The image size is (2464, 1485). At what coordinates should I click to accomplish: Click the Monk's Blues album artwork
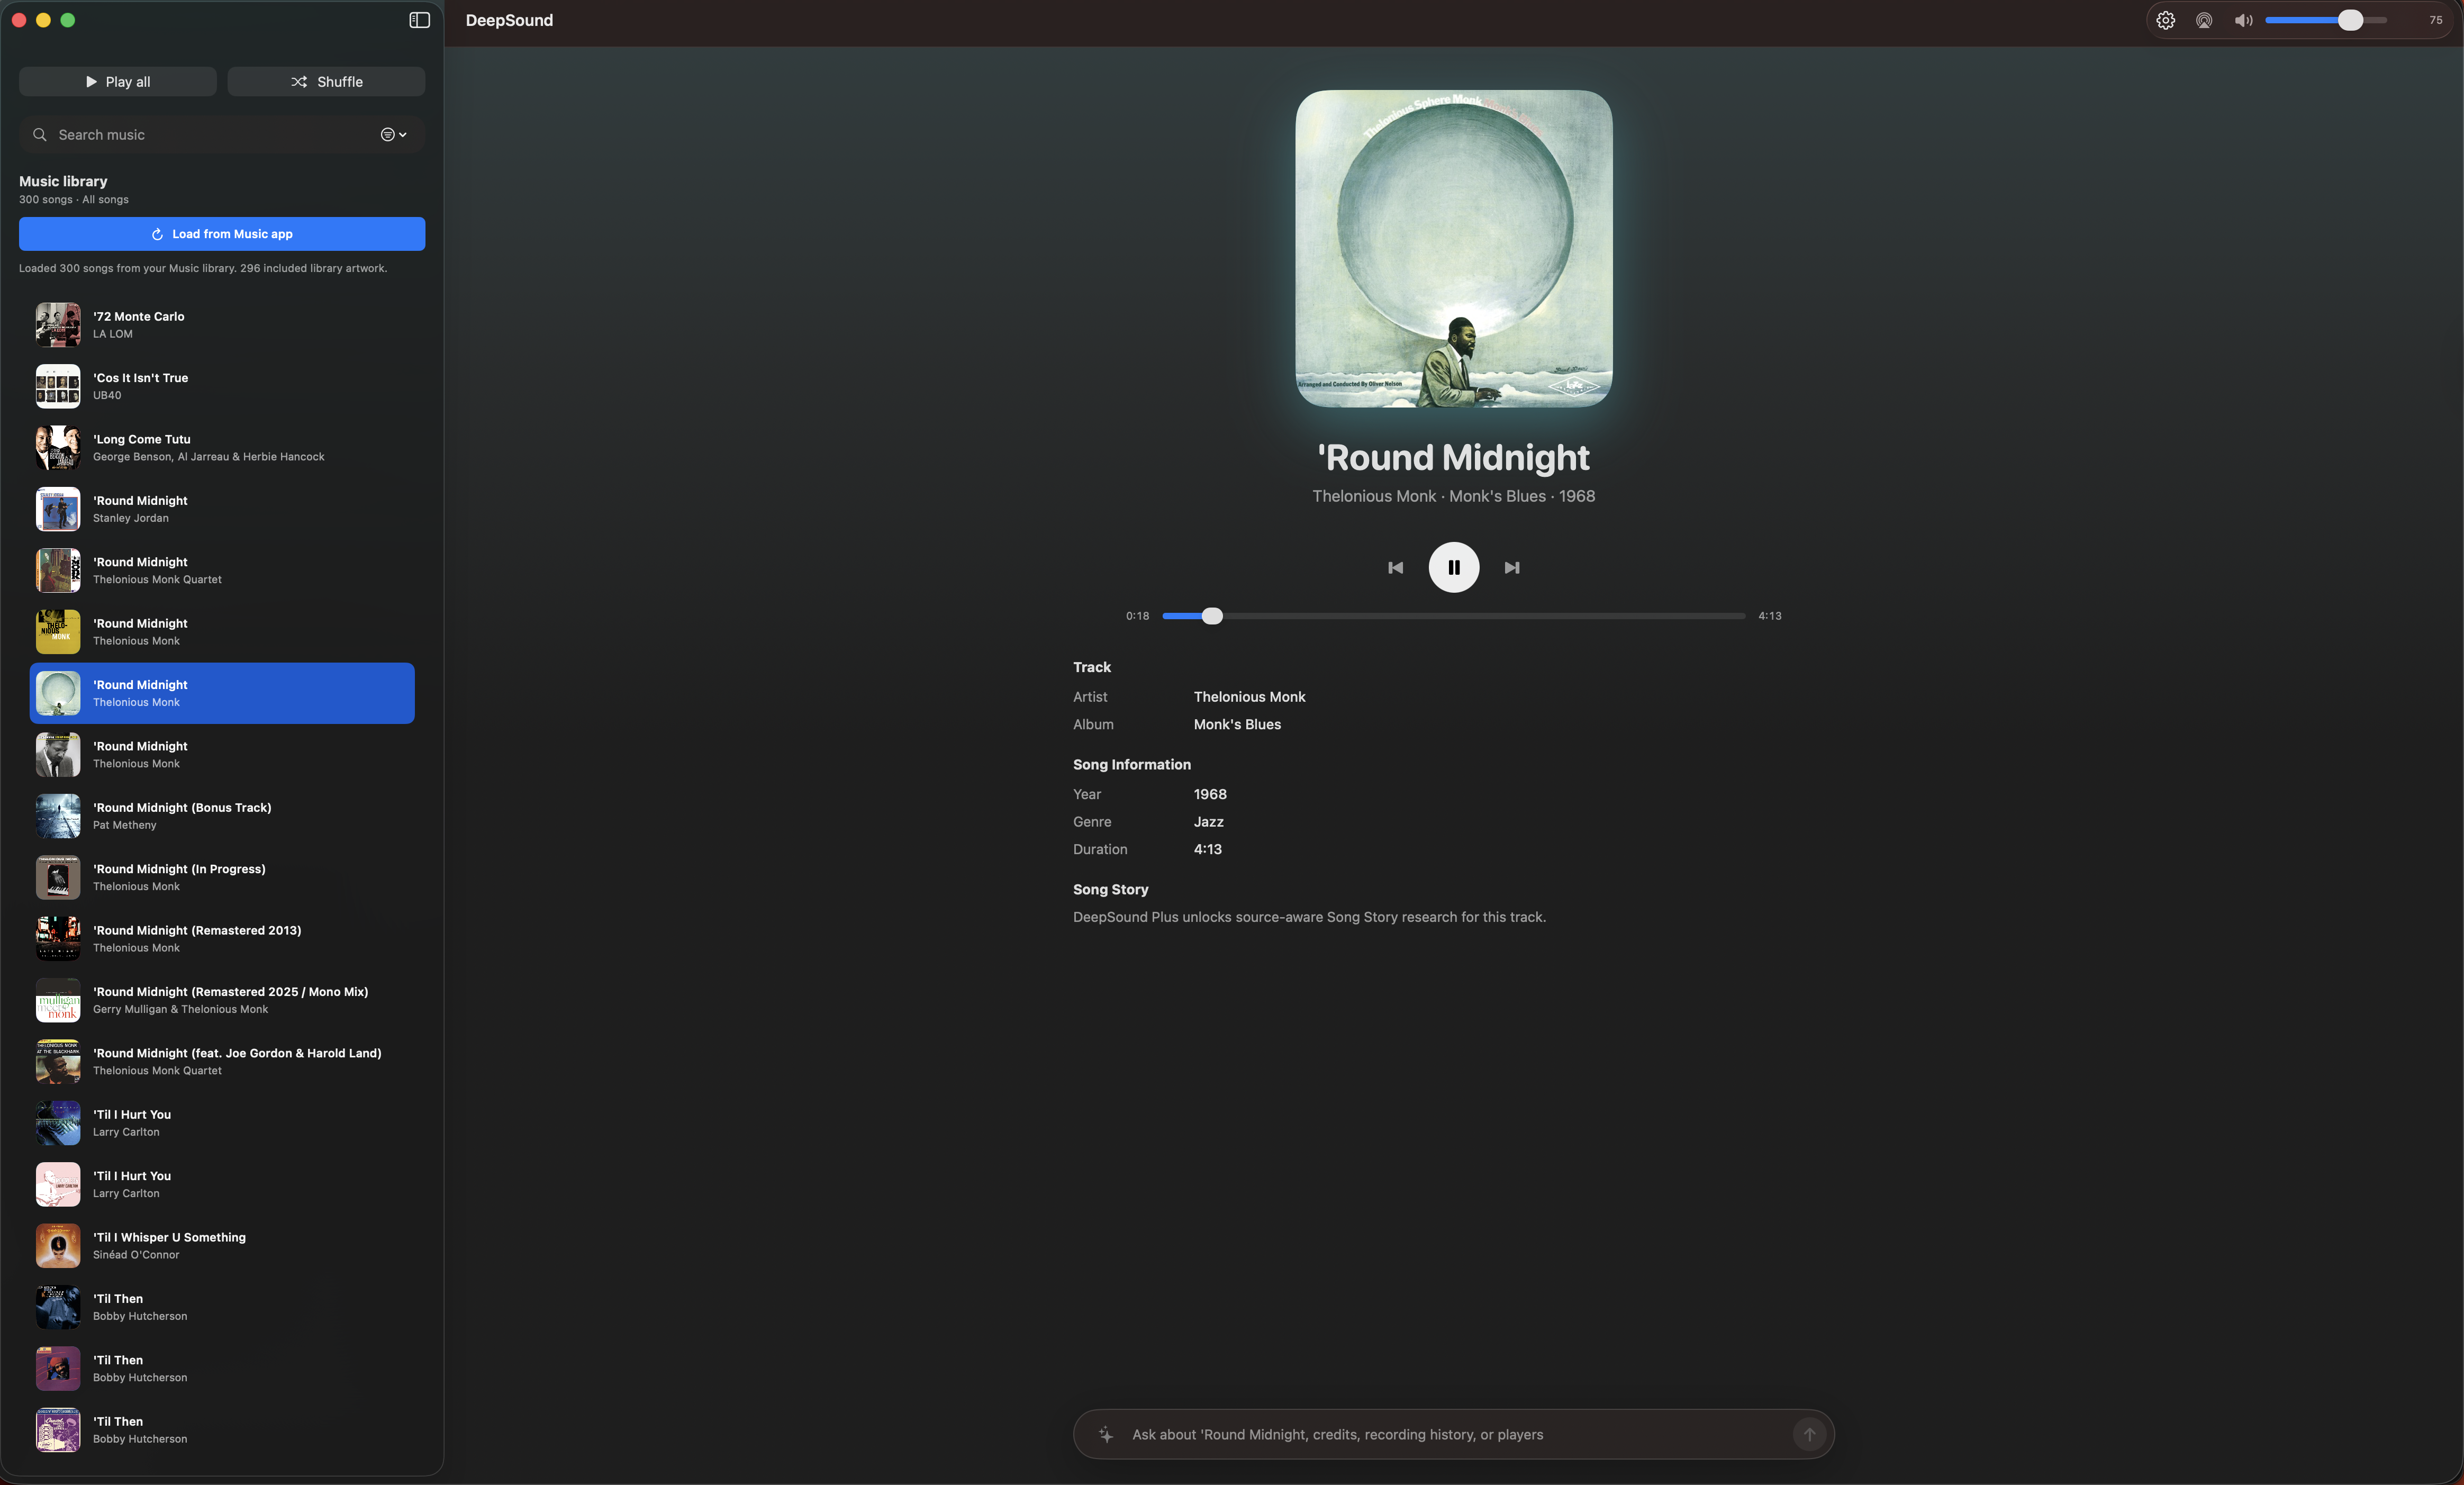[x=1453, y=249]
